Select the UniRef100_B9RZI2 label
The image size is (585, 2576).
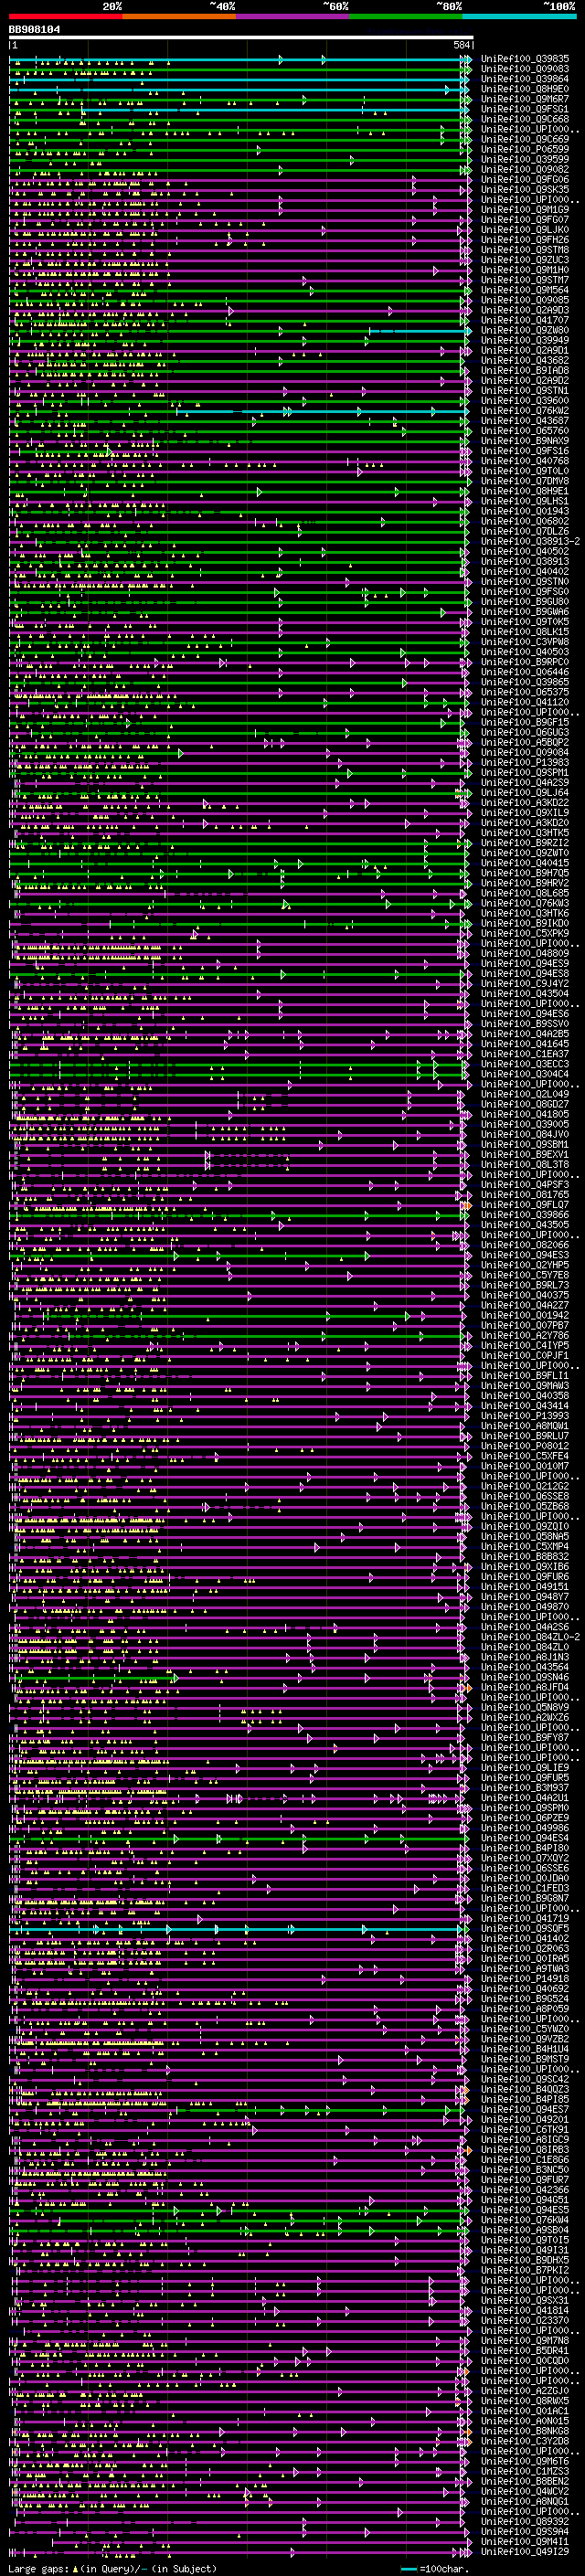[x=525, y=842]
